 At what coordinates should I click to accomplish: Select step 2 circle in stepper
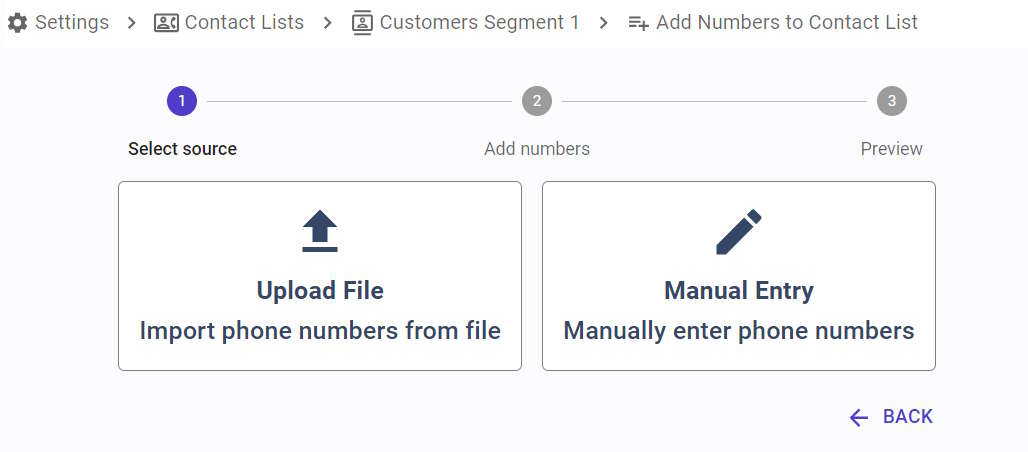pos(537,101)
